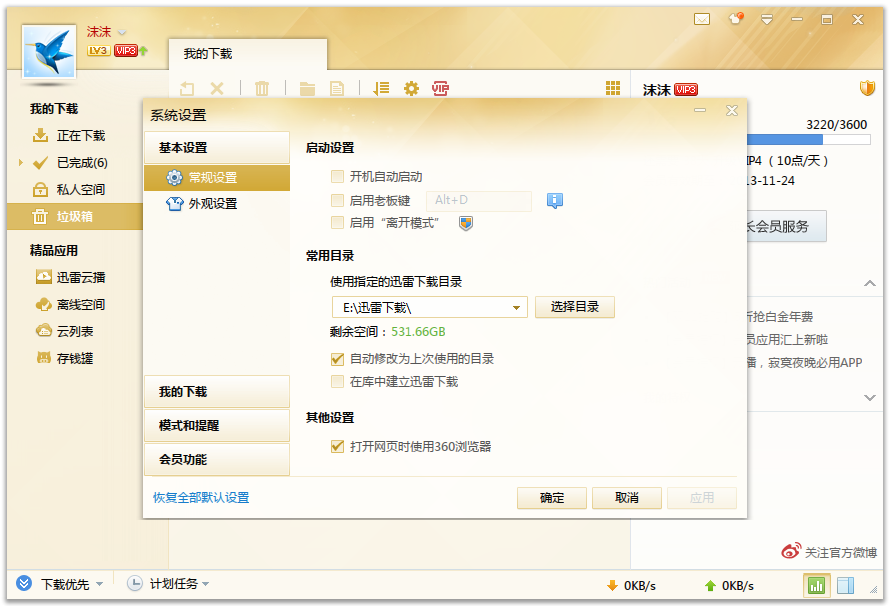
Task: Enable 启用老板键 checkbox
Action: point(337,200)
